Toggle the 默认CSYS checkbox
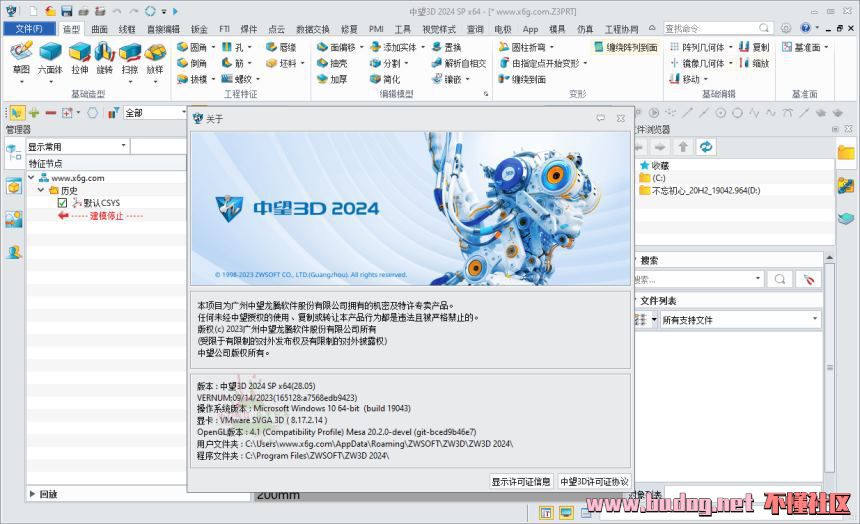Image resolution: width=860 pixels, height=524 pixels. [x=62, y=202]
